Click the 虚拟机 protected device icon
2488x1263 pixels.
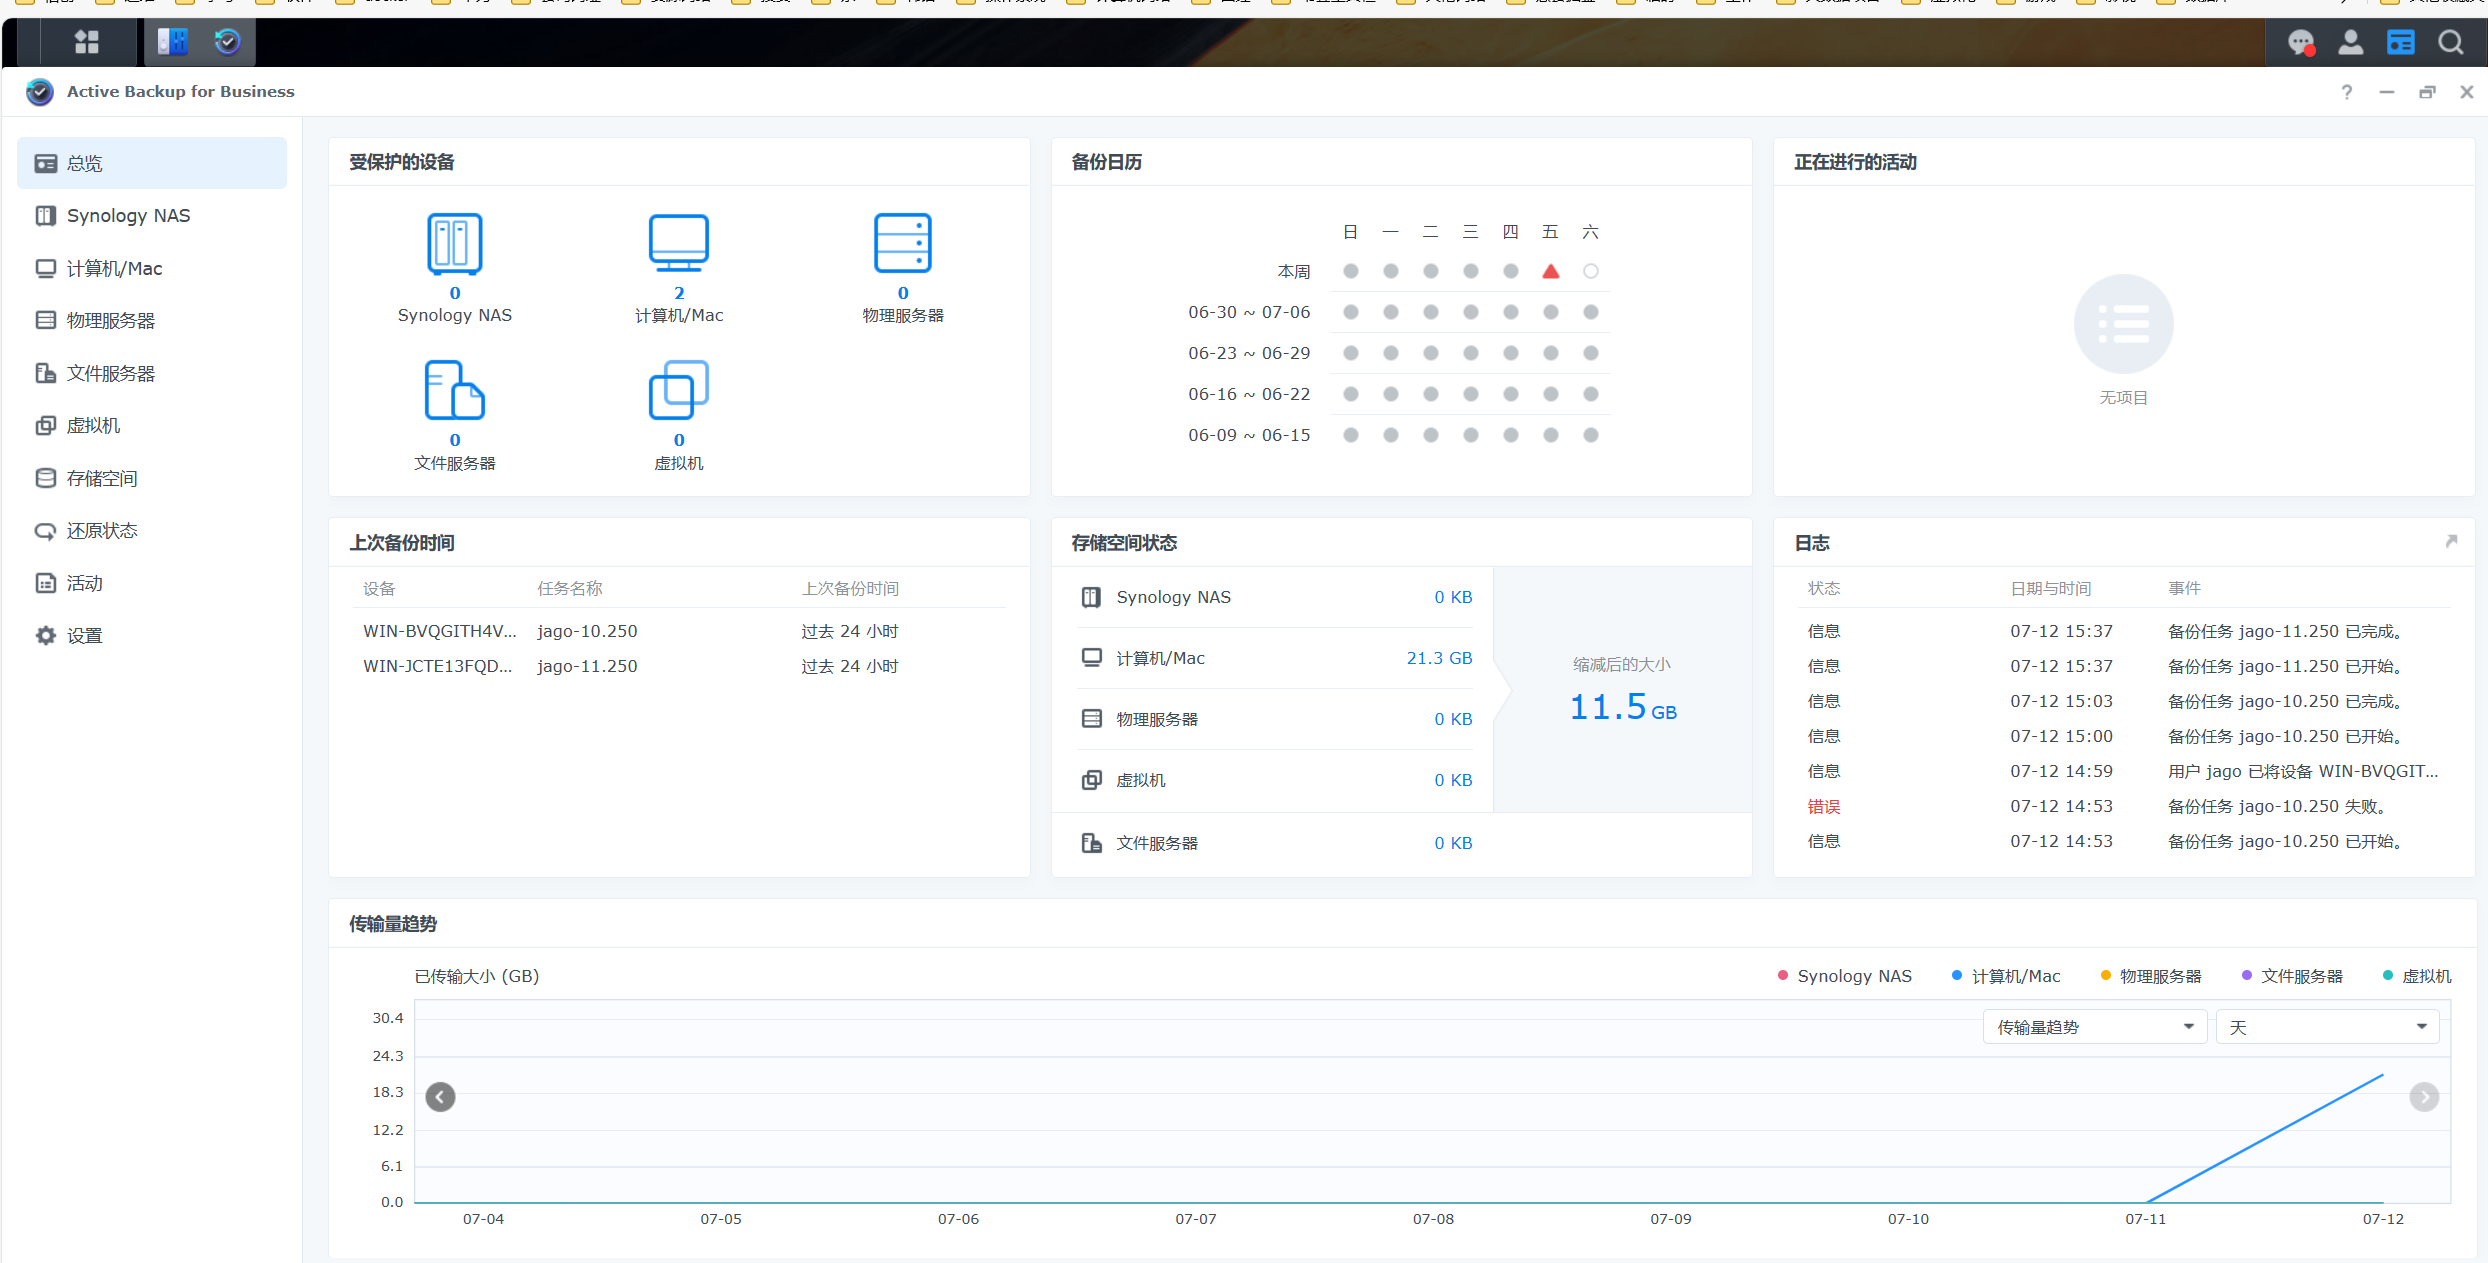(679, 390)
